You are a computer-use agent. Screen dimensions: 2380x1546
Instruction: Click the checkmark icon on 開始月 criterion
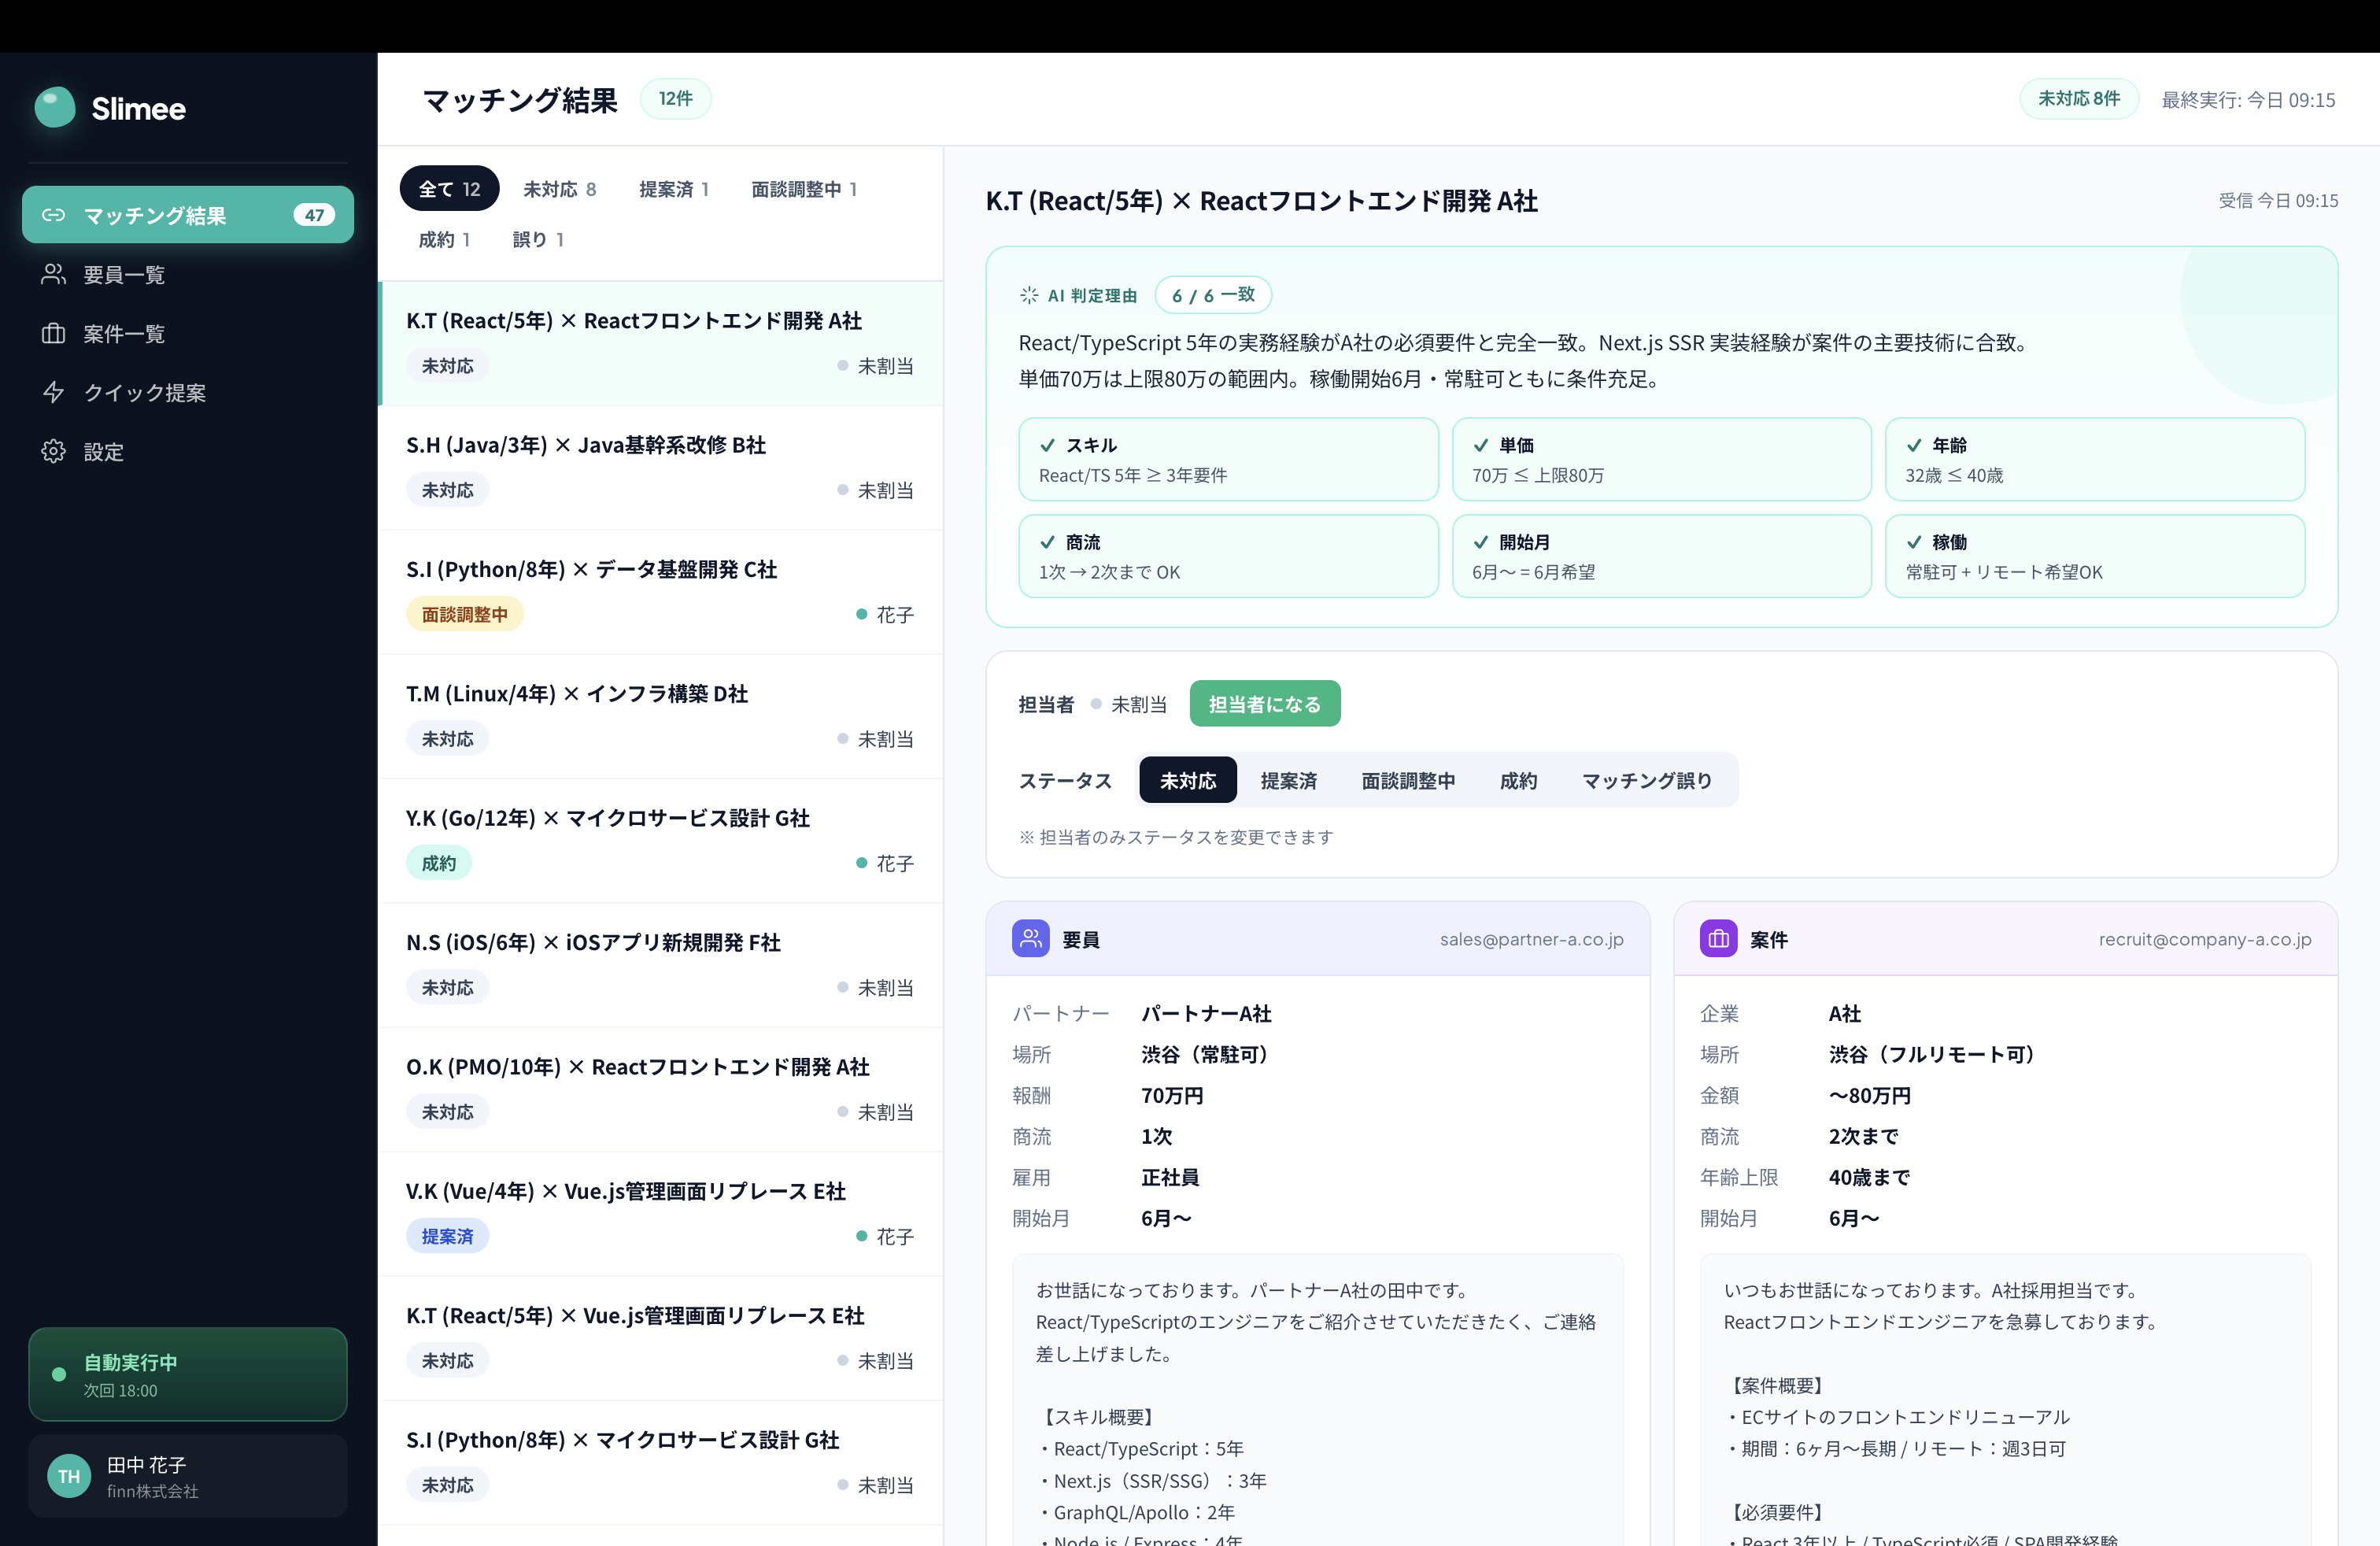click(x=1481, y=542)
